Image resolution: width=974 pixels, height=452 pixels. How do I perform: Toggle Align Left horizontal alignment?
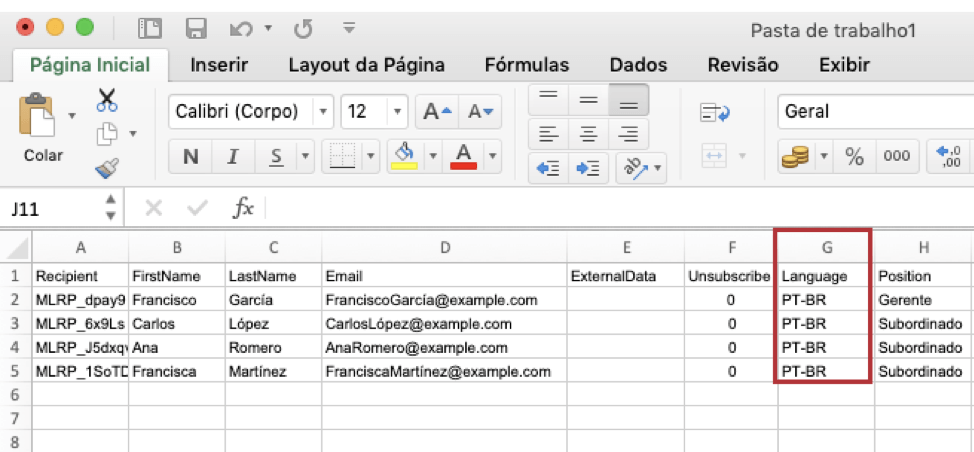point(548,133)
